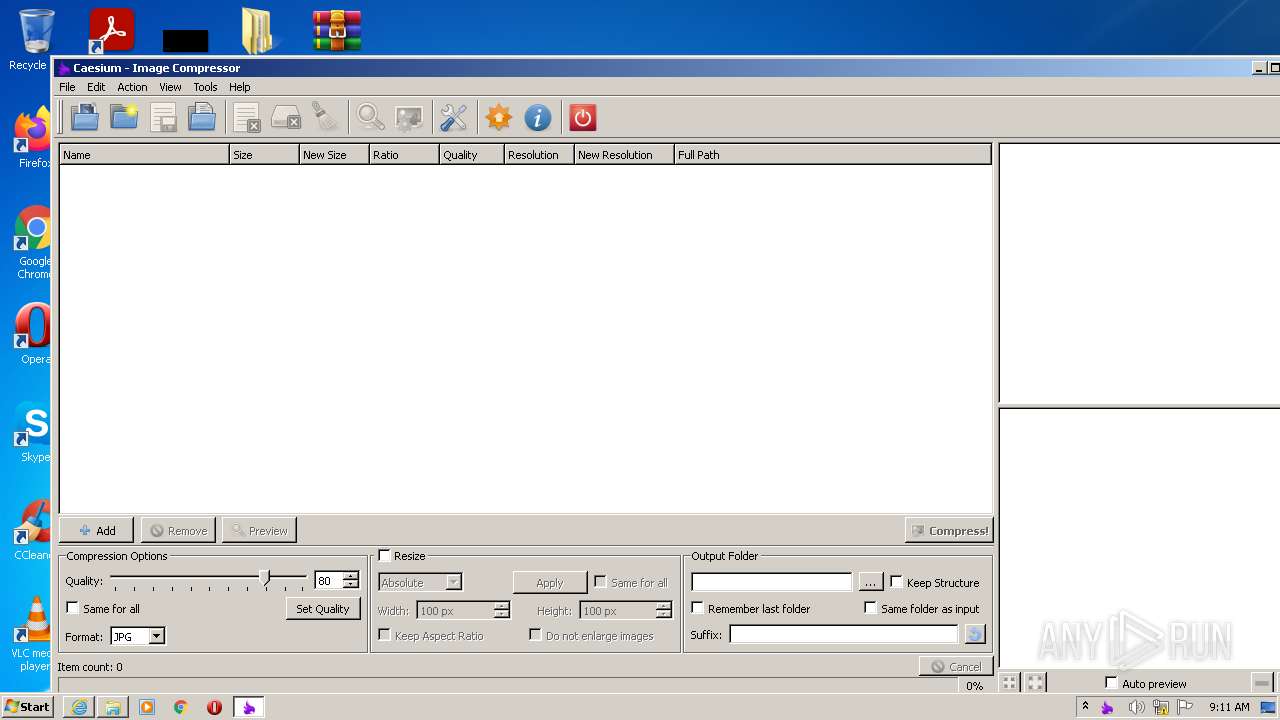1280x720 pixels.
Task: Open the yellow folder desktop icon
Action: coord(259,30)
